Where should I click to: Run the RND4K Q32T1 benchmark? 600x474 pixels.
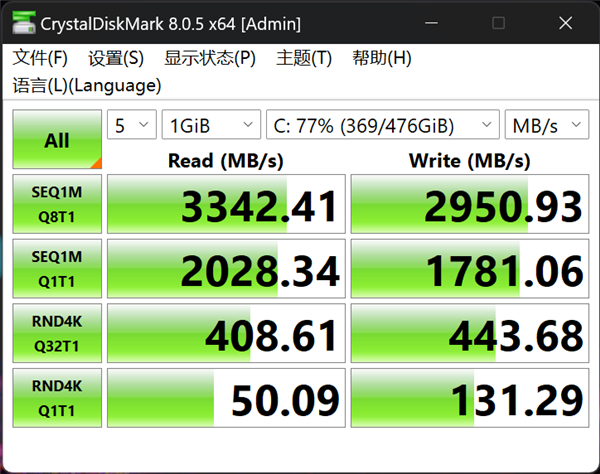pos(57,333)
